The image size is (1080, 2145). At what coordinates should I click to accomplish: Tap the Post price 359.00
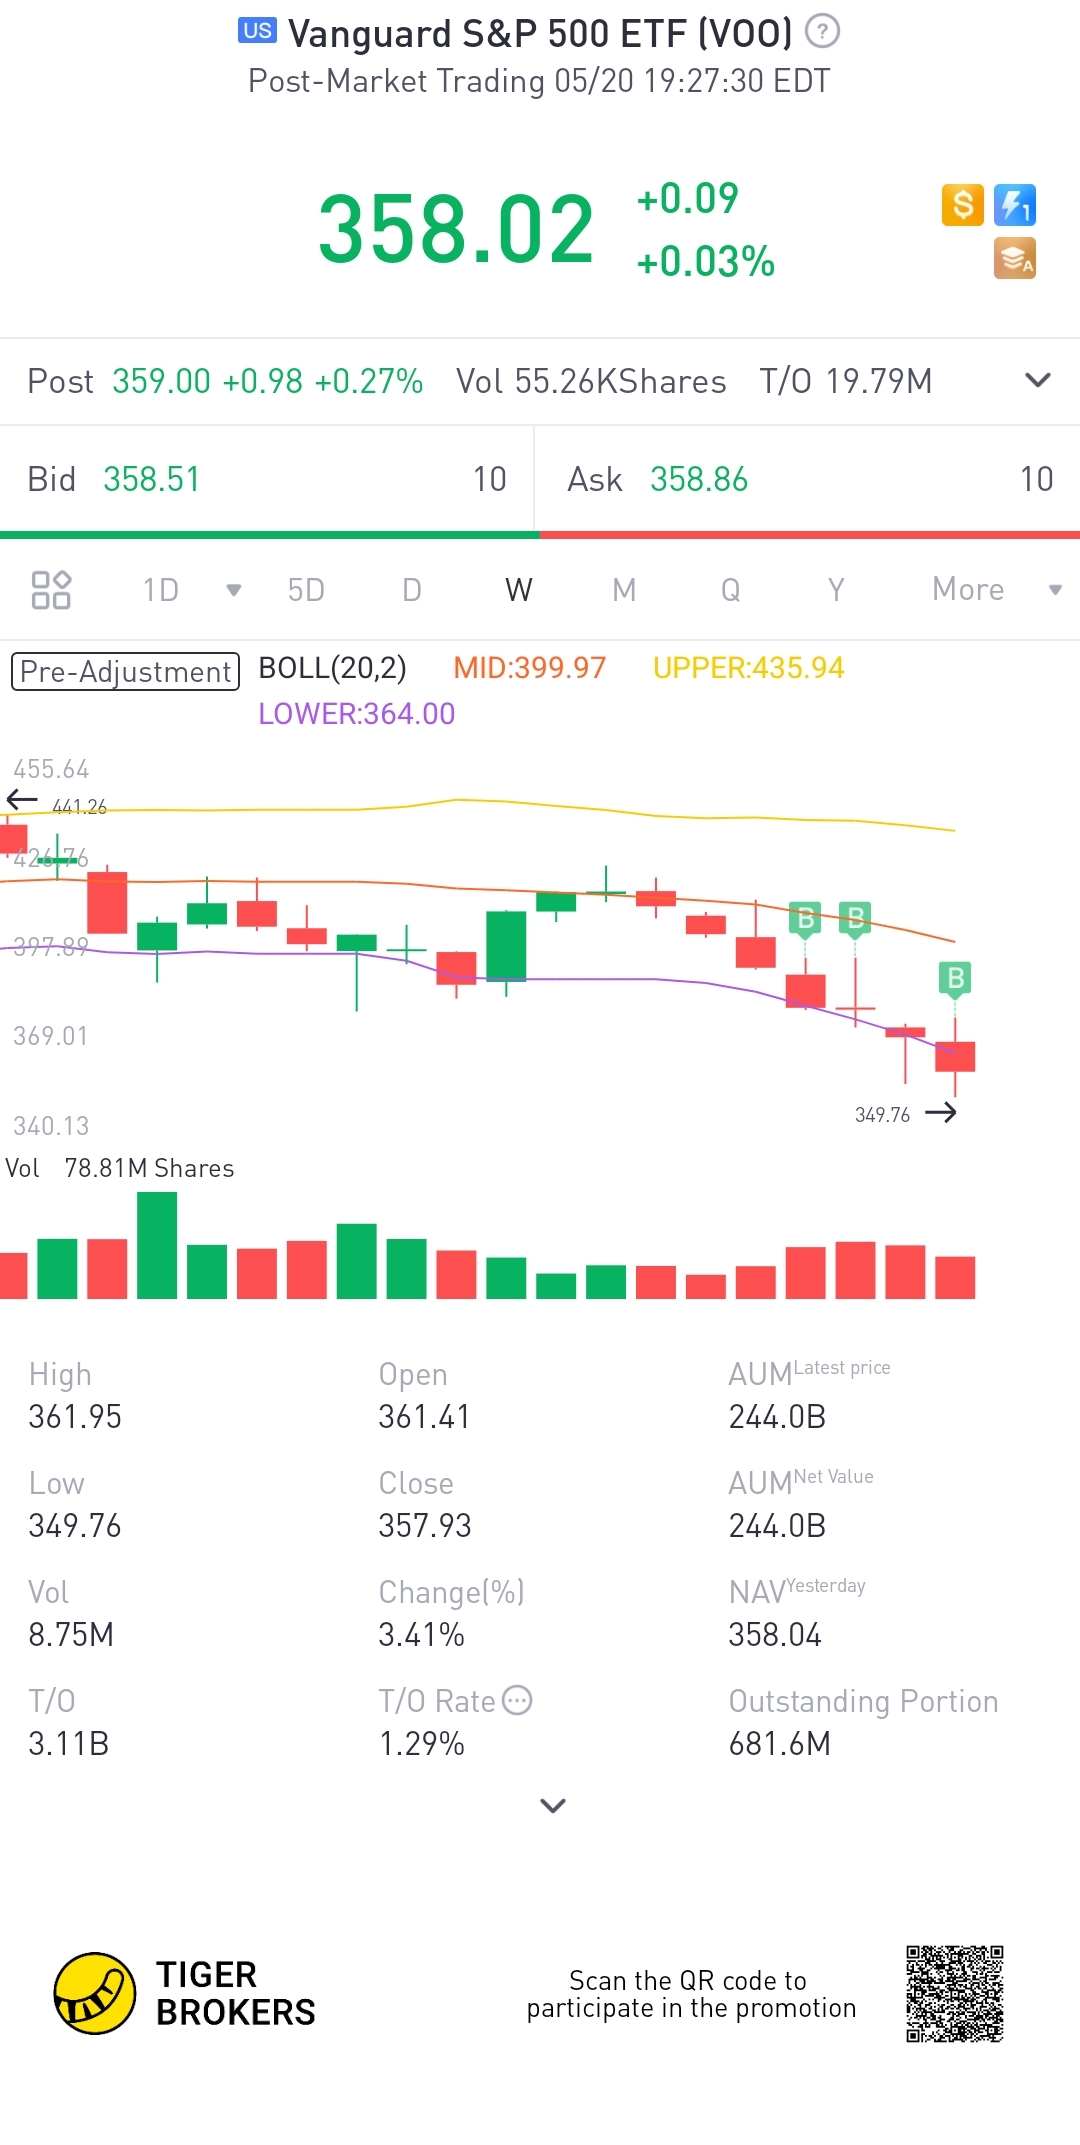click(x=162, y=381)
